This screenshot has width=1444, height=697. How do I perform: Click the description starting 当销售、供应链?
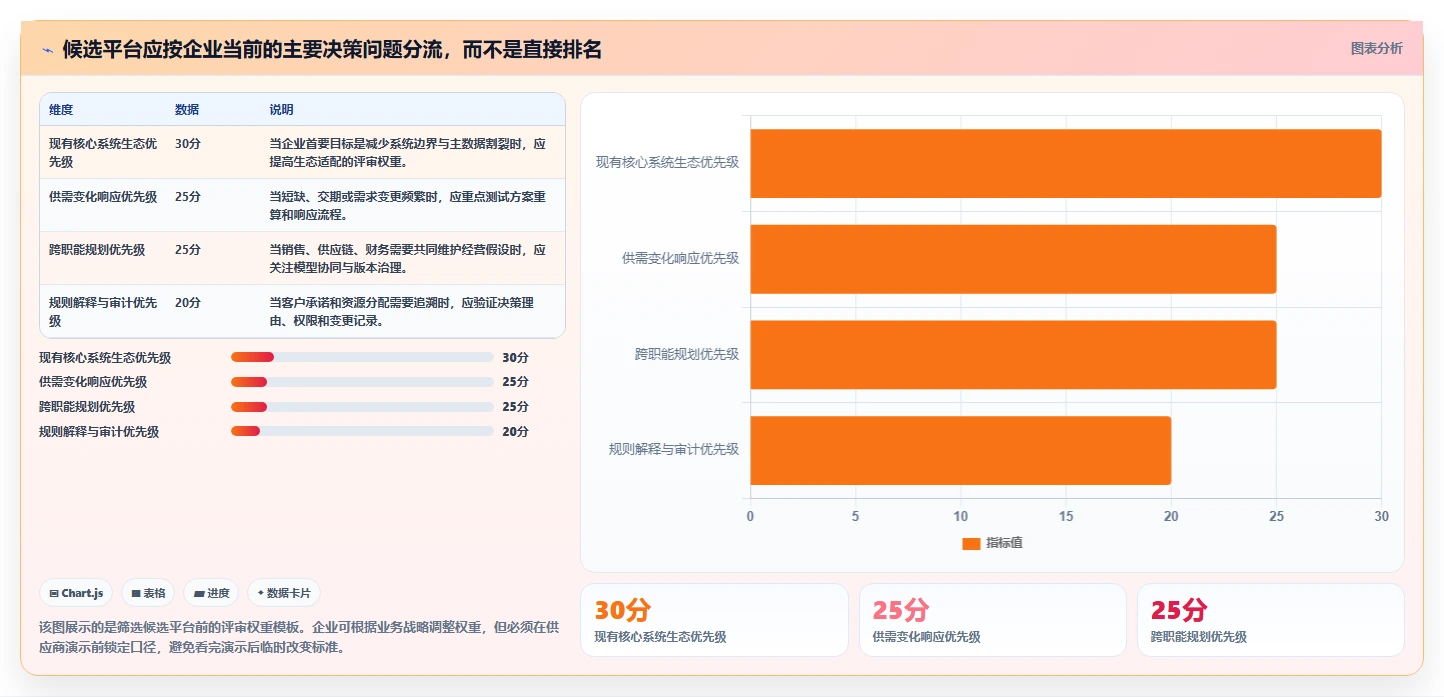click(x=408, y=259)
